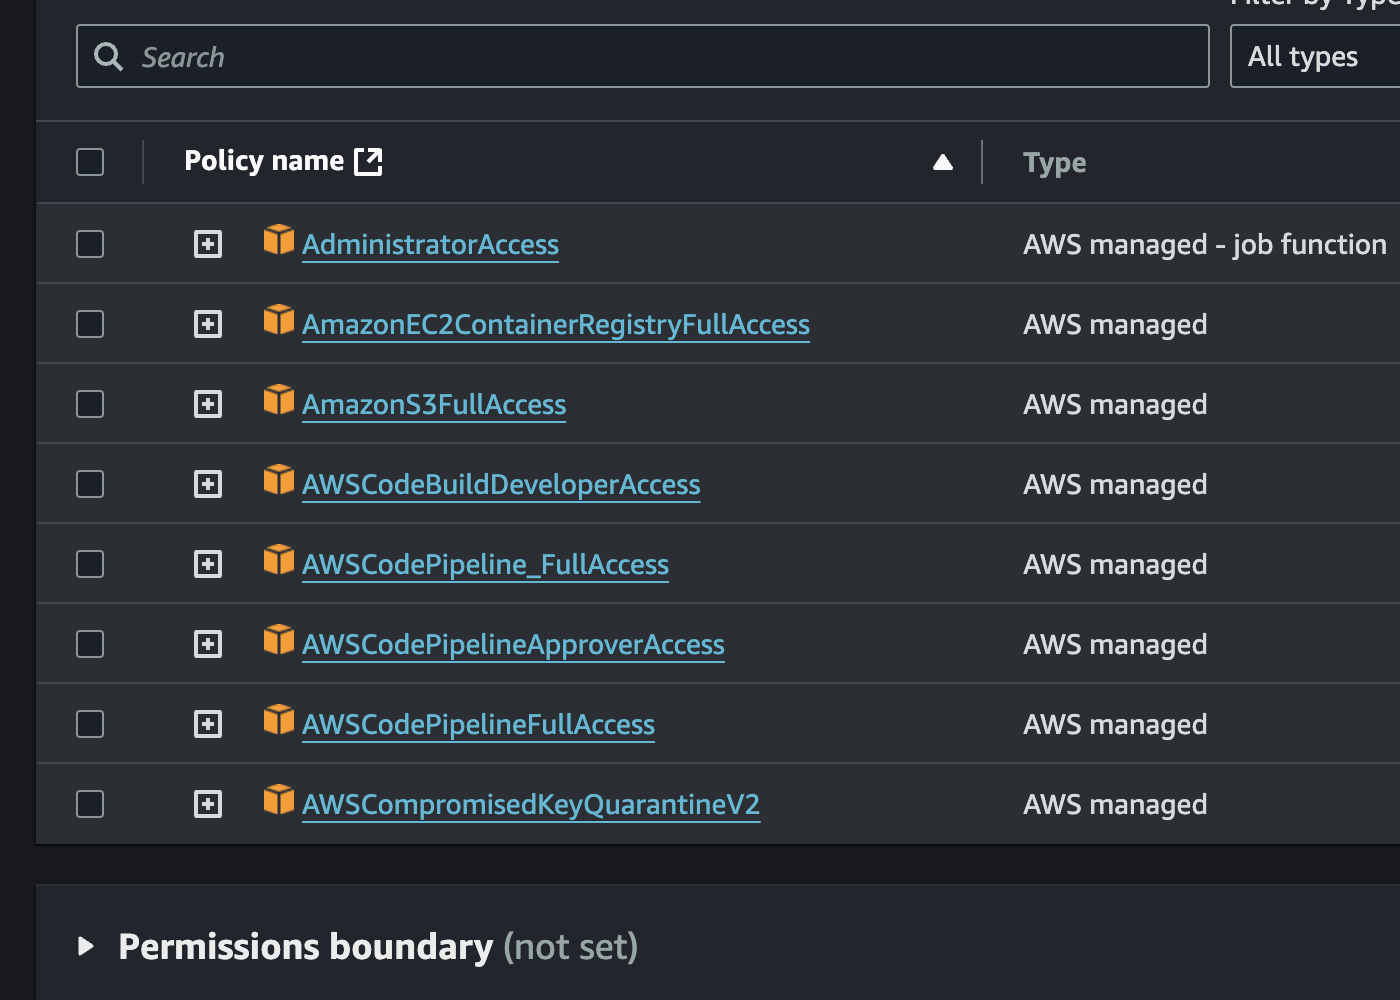Select all policies using the header checkbox
1400x1000 pixels.
pos(89,161)
